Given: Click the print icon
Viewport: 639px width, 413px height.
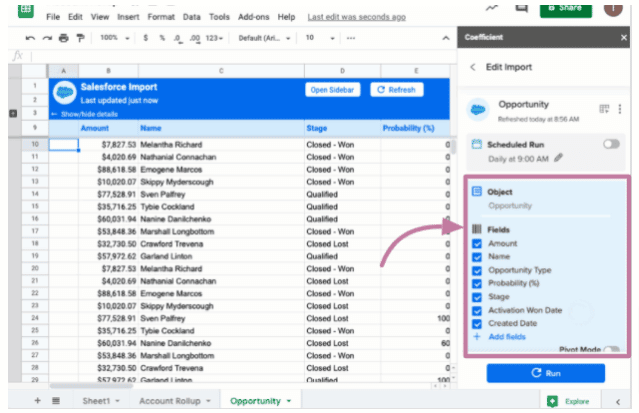Looking at the screenshot, I should (x=64, y=38).
